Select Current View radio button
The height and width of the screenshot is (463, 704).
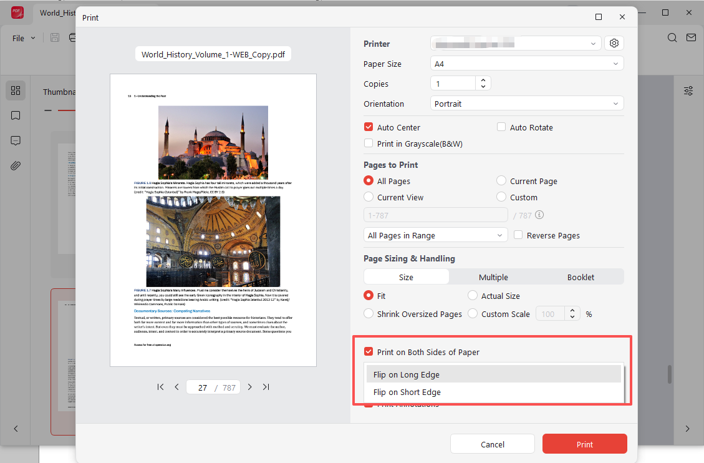tap(368, 197)
